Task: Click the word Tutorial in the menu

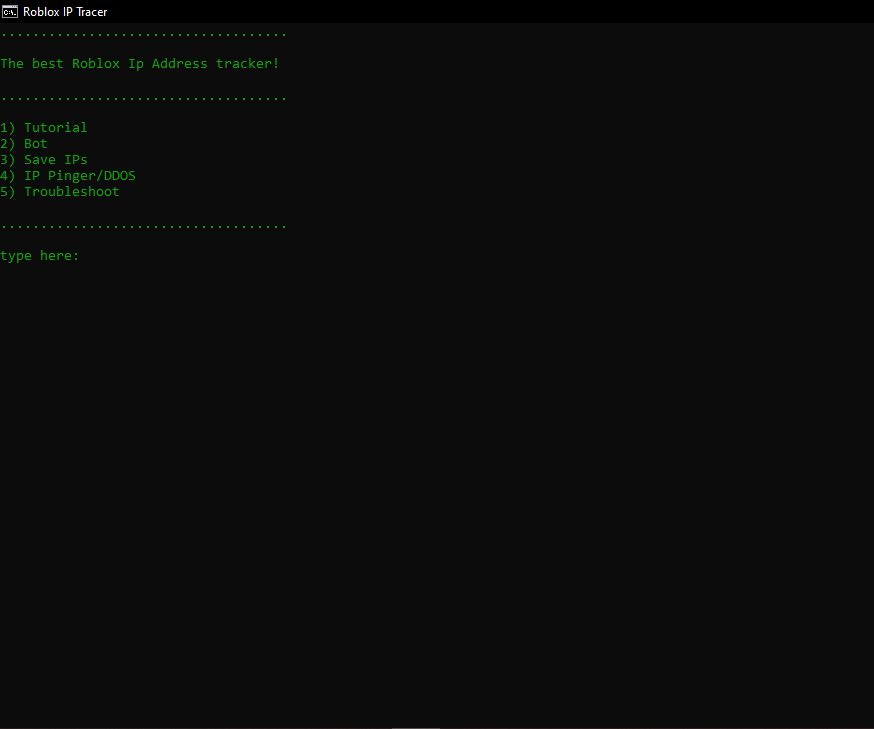Action: [x=55, y=127]
